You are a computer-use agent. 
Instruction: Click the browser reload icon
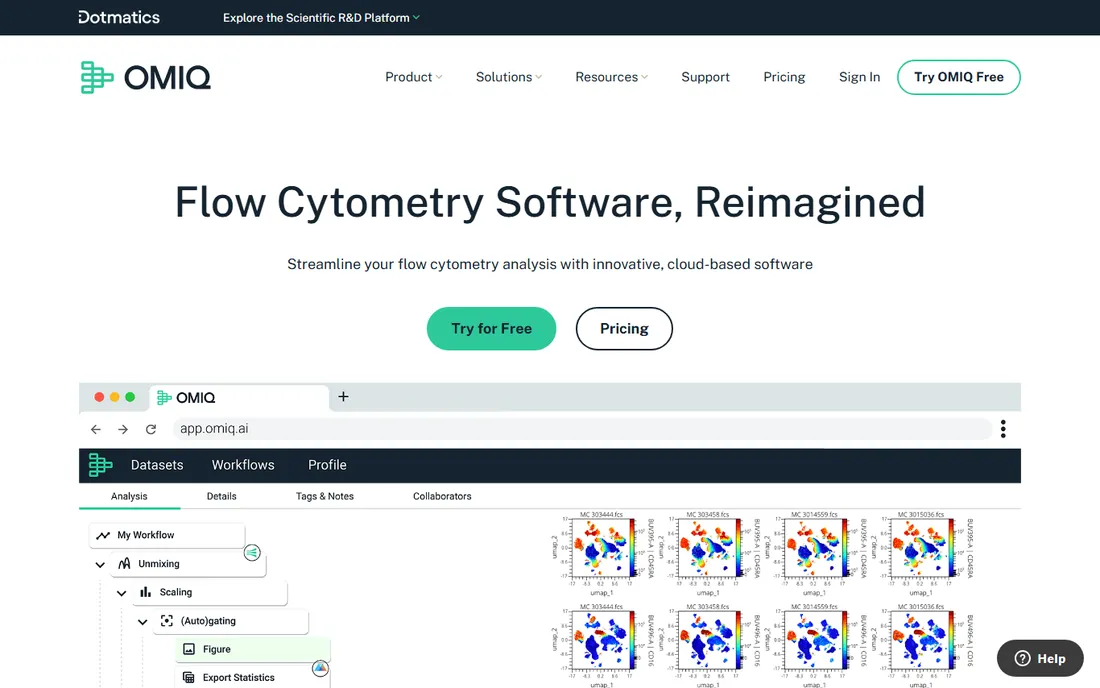click(x=151, y=429)
